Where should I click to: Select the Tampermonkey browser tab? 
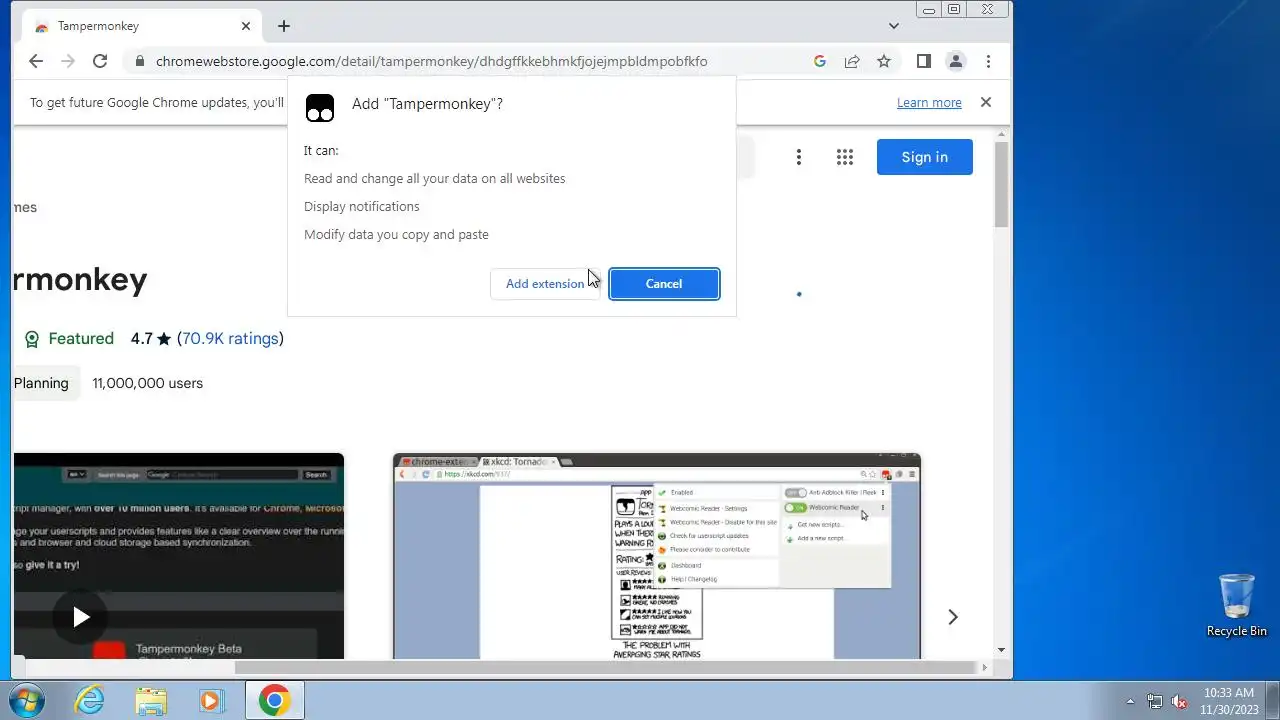142,26
